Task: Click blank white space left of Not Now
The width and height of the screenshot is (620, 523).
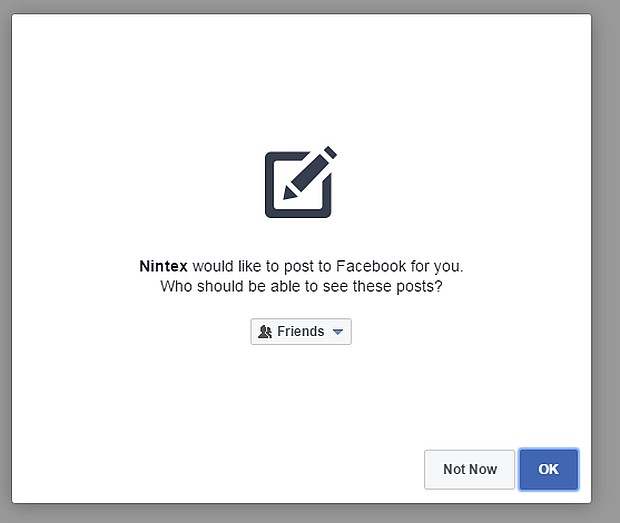Action: pos(250,469)
